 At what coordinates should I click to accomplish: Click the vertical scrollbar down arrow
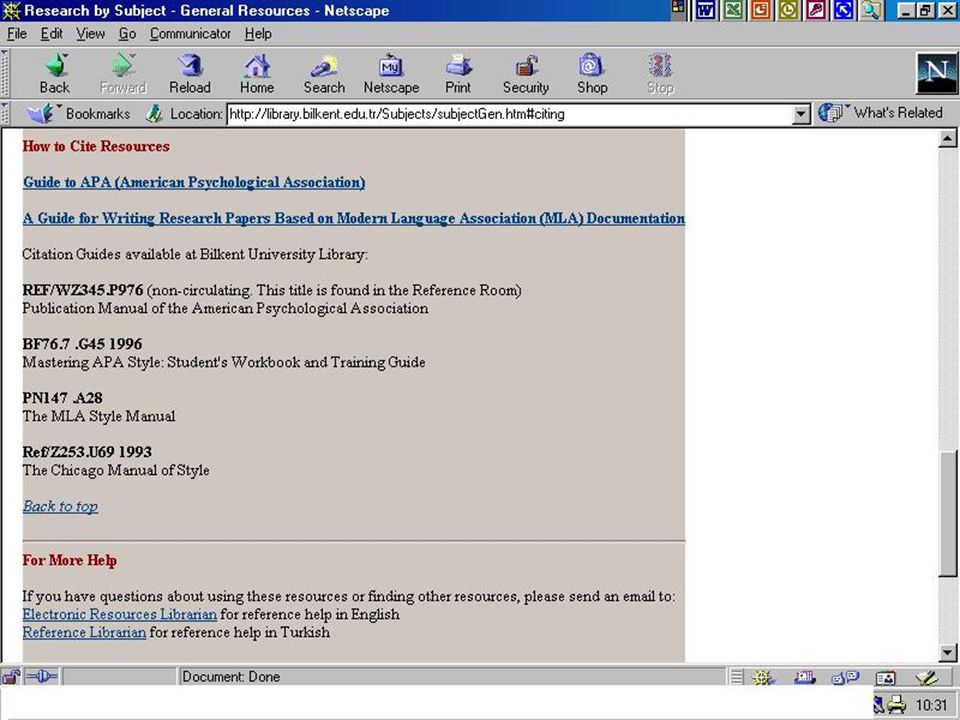coord(947,652)
